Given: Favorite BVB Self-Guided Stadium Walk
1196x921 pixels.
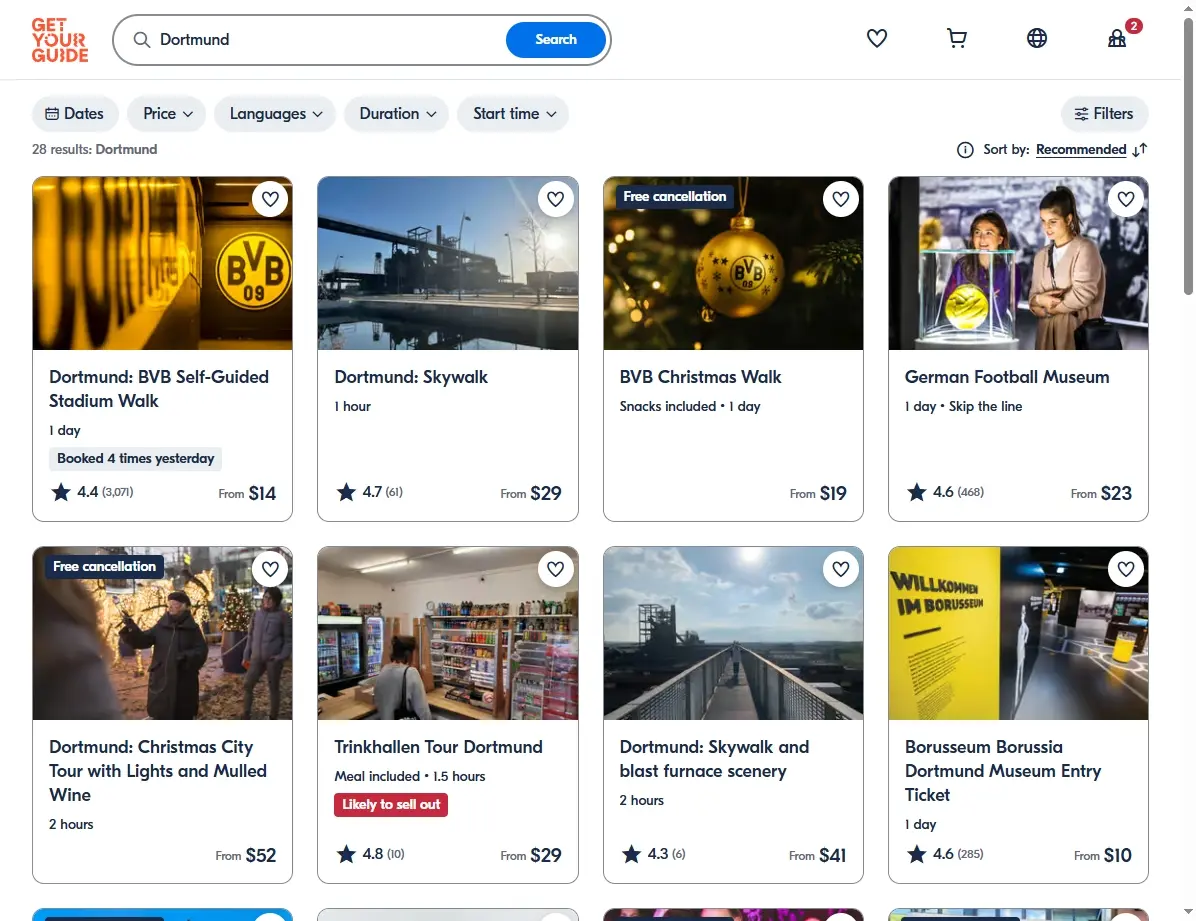Looking at the screenshot, I should tap(270, 199).
